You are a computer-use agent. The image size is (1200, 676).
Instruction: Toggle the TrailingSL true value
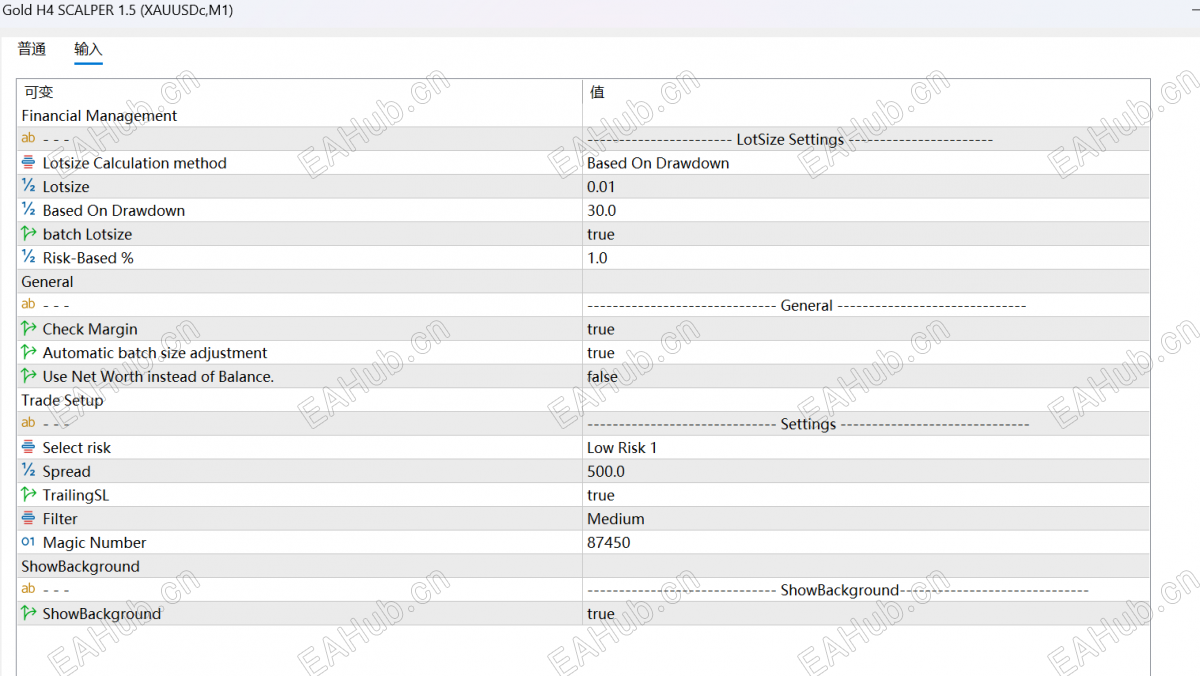point(866,495)
